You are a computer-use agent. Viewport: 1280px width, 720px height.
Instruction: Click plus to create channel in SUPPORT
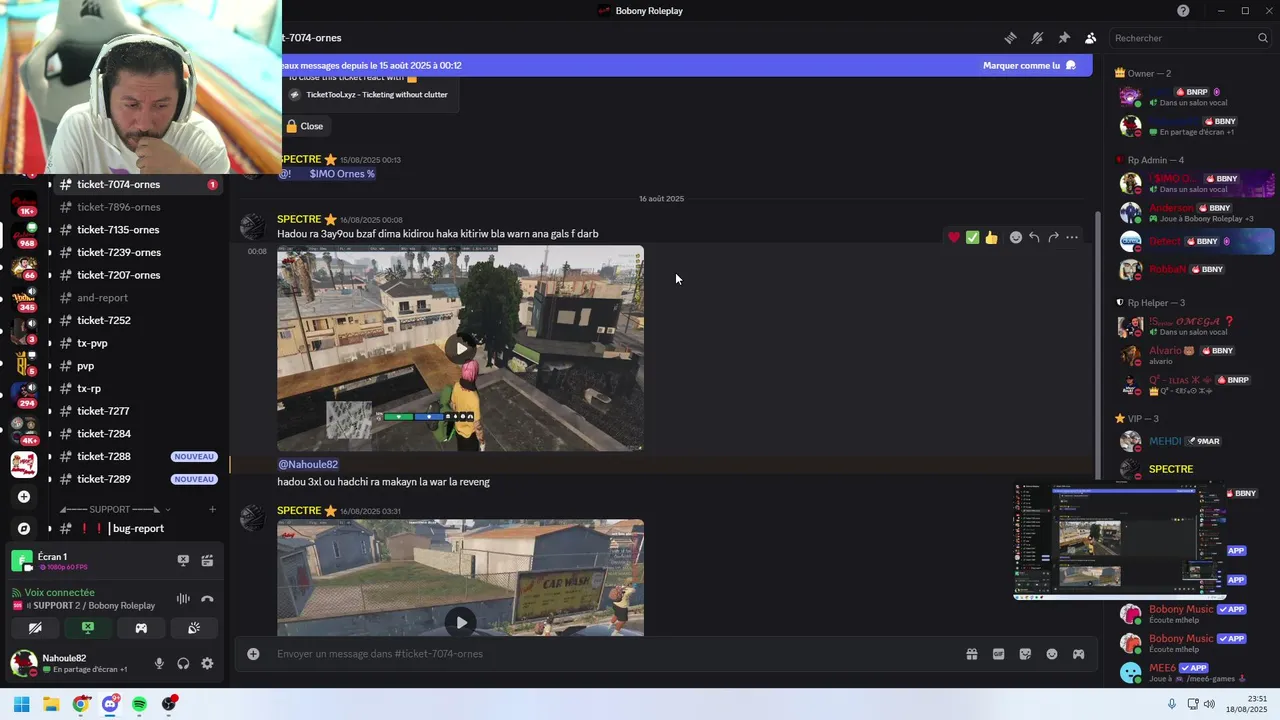point(212,510)
